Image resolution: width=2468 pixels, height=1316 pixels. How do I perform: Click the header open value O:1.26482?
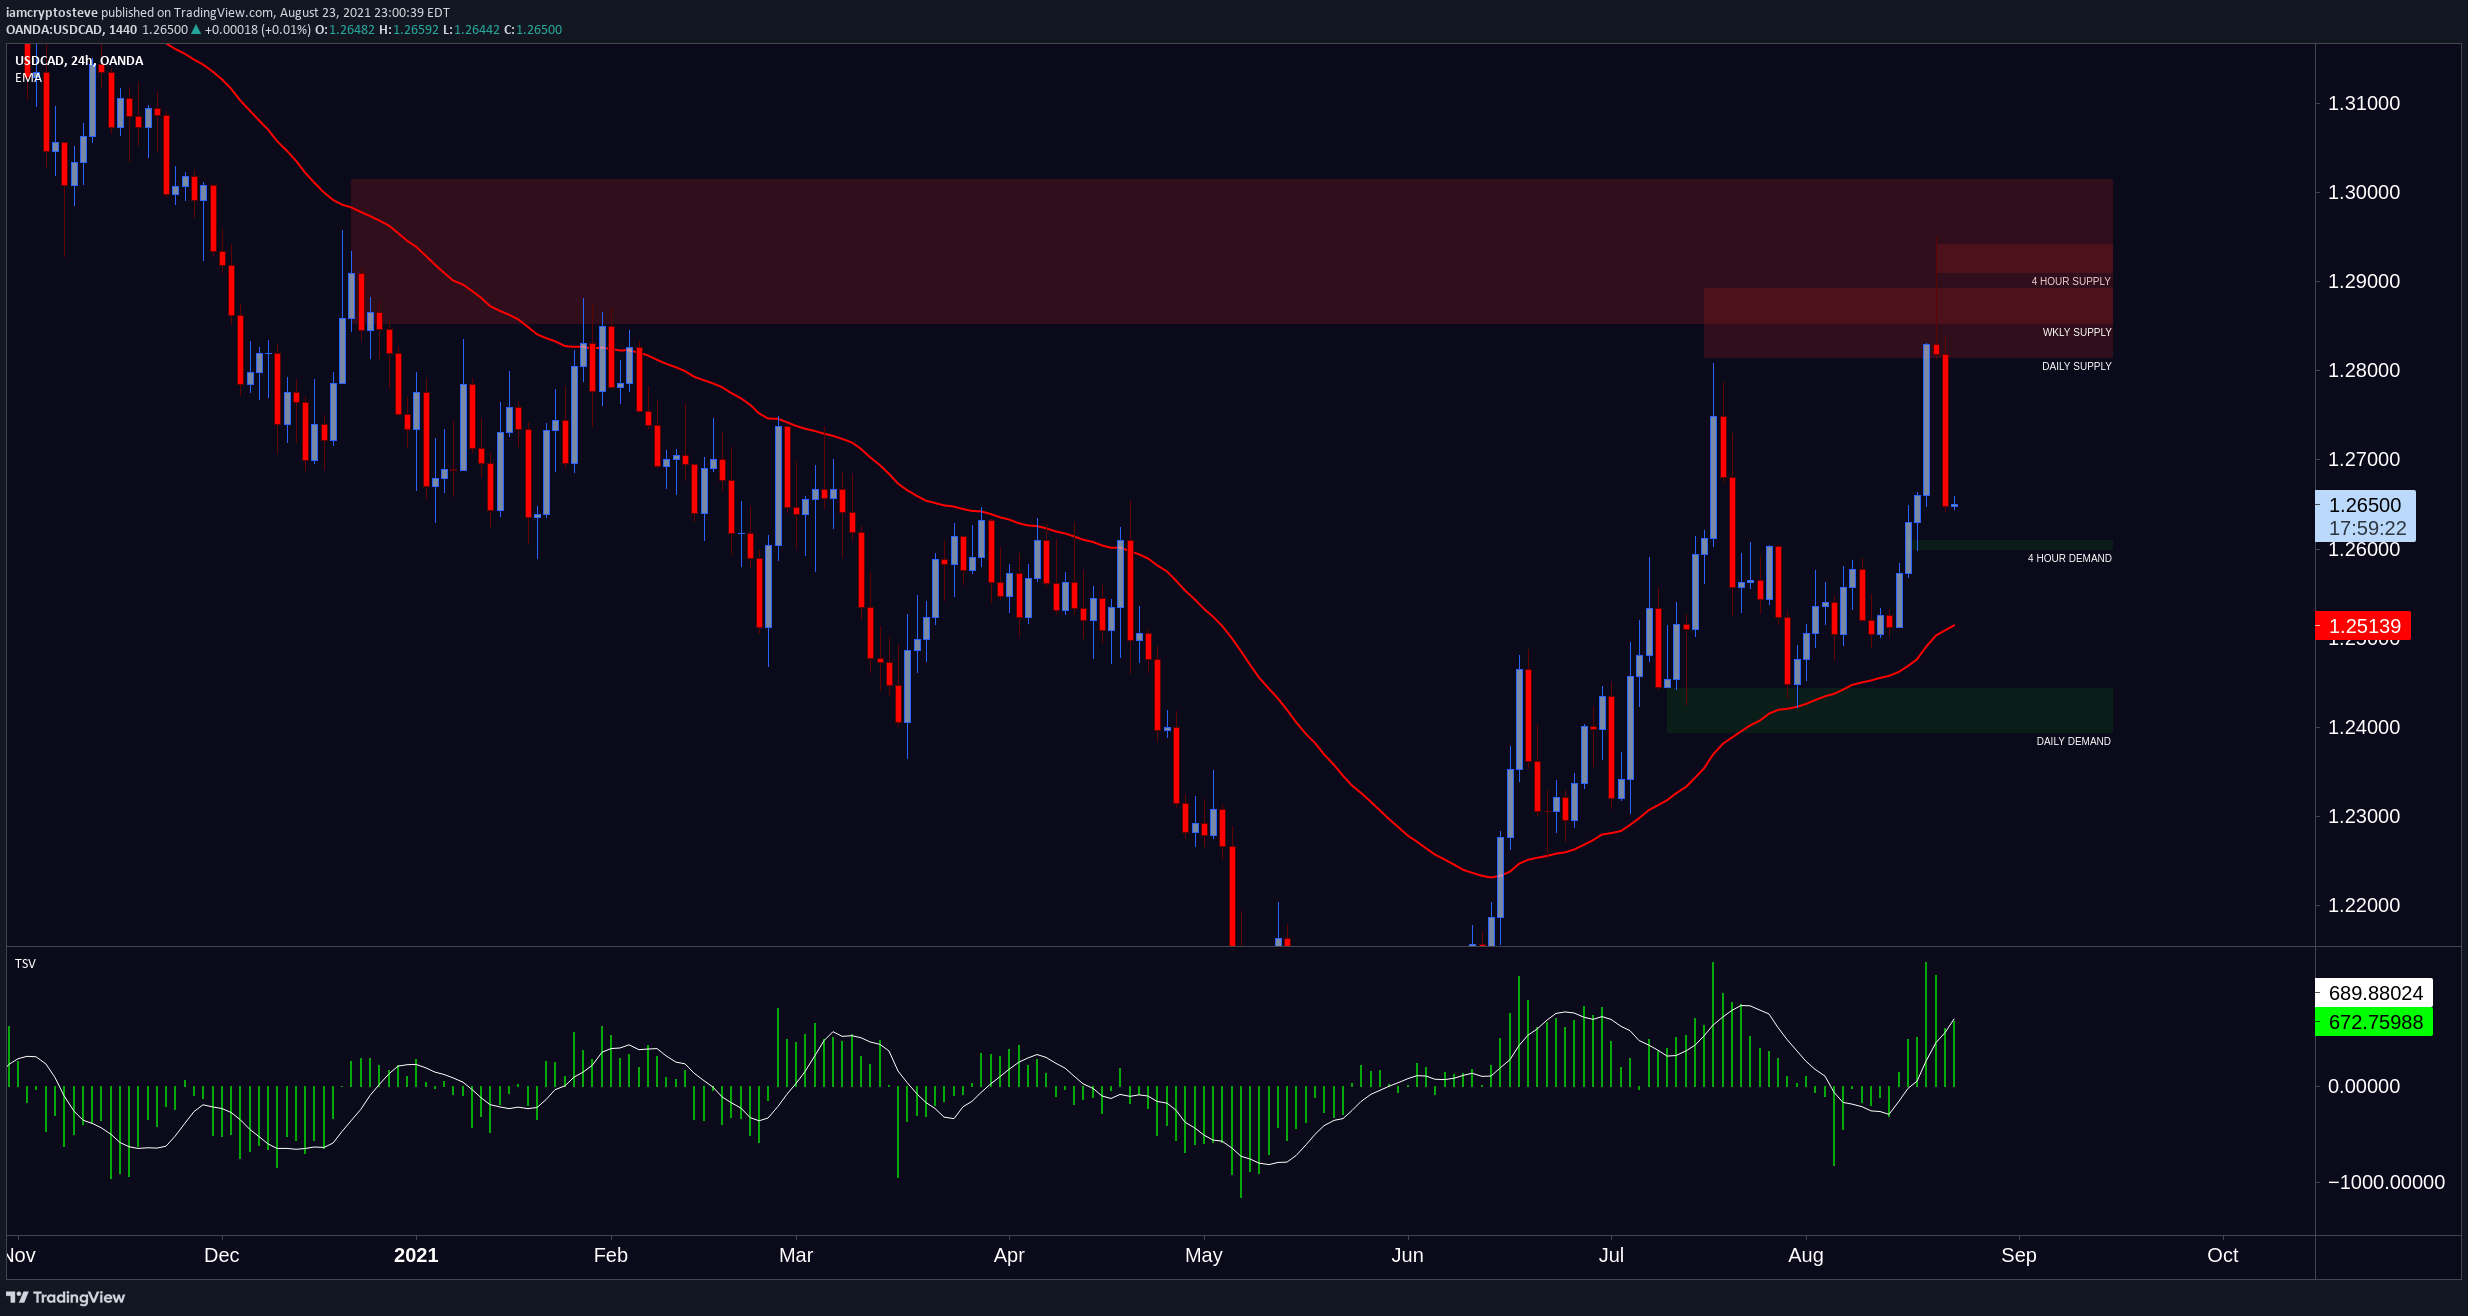click(x=345, y=30)
